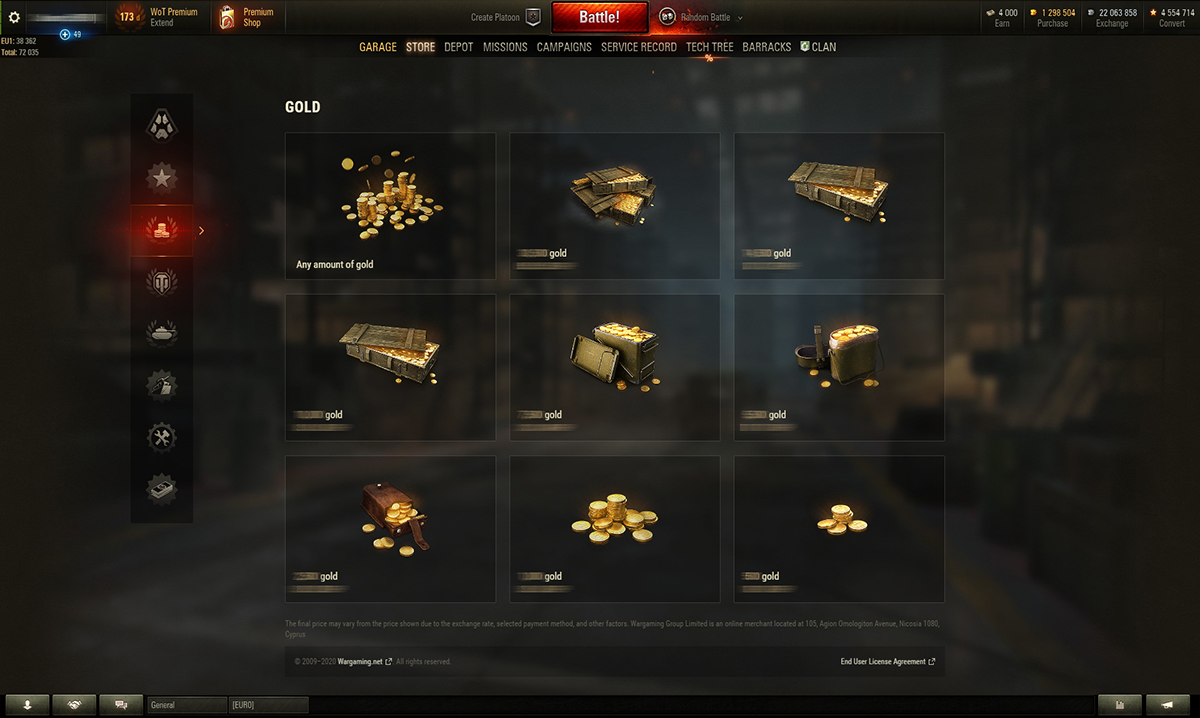This screenshot has height=718, width=1200.
Task: Expand the Random Battle mode dropdown
Action: coord(740,18)
